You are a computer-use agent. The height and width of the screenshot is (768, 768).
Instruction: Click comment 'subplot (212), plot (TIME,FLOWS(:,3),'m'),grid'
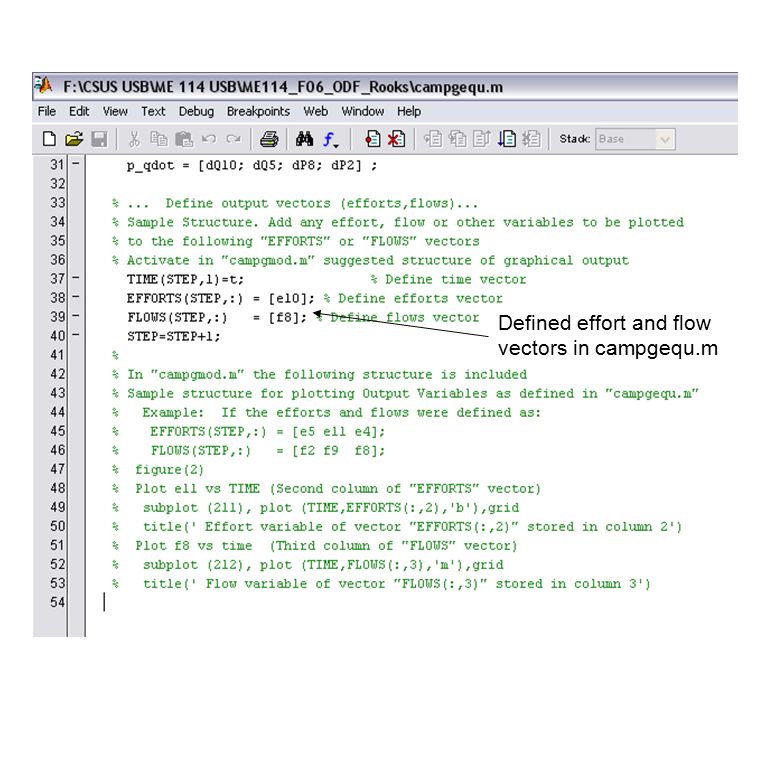coord(323,565)
